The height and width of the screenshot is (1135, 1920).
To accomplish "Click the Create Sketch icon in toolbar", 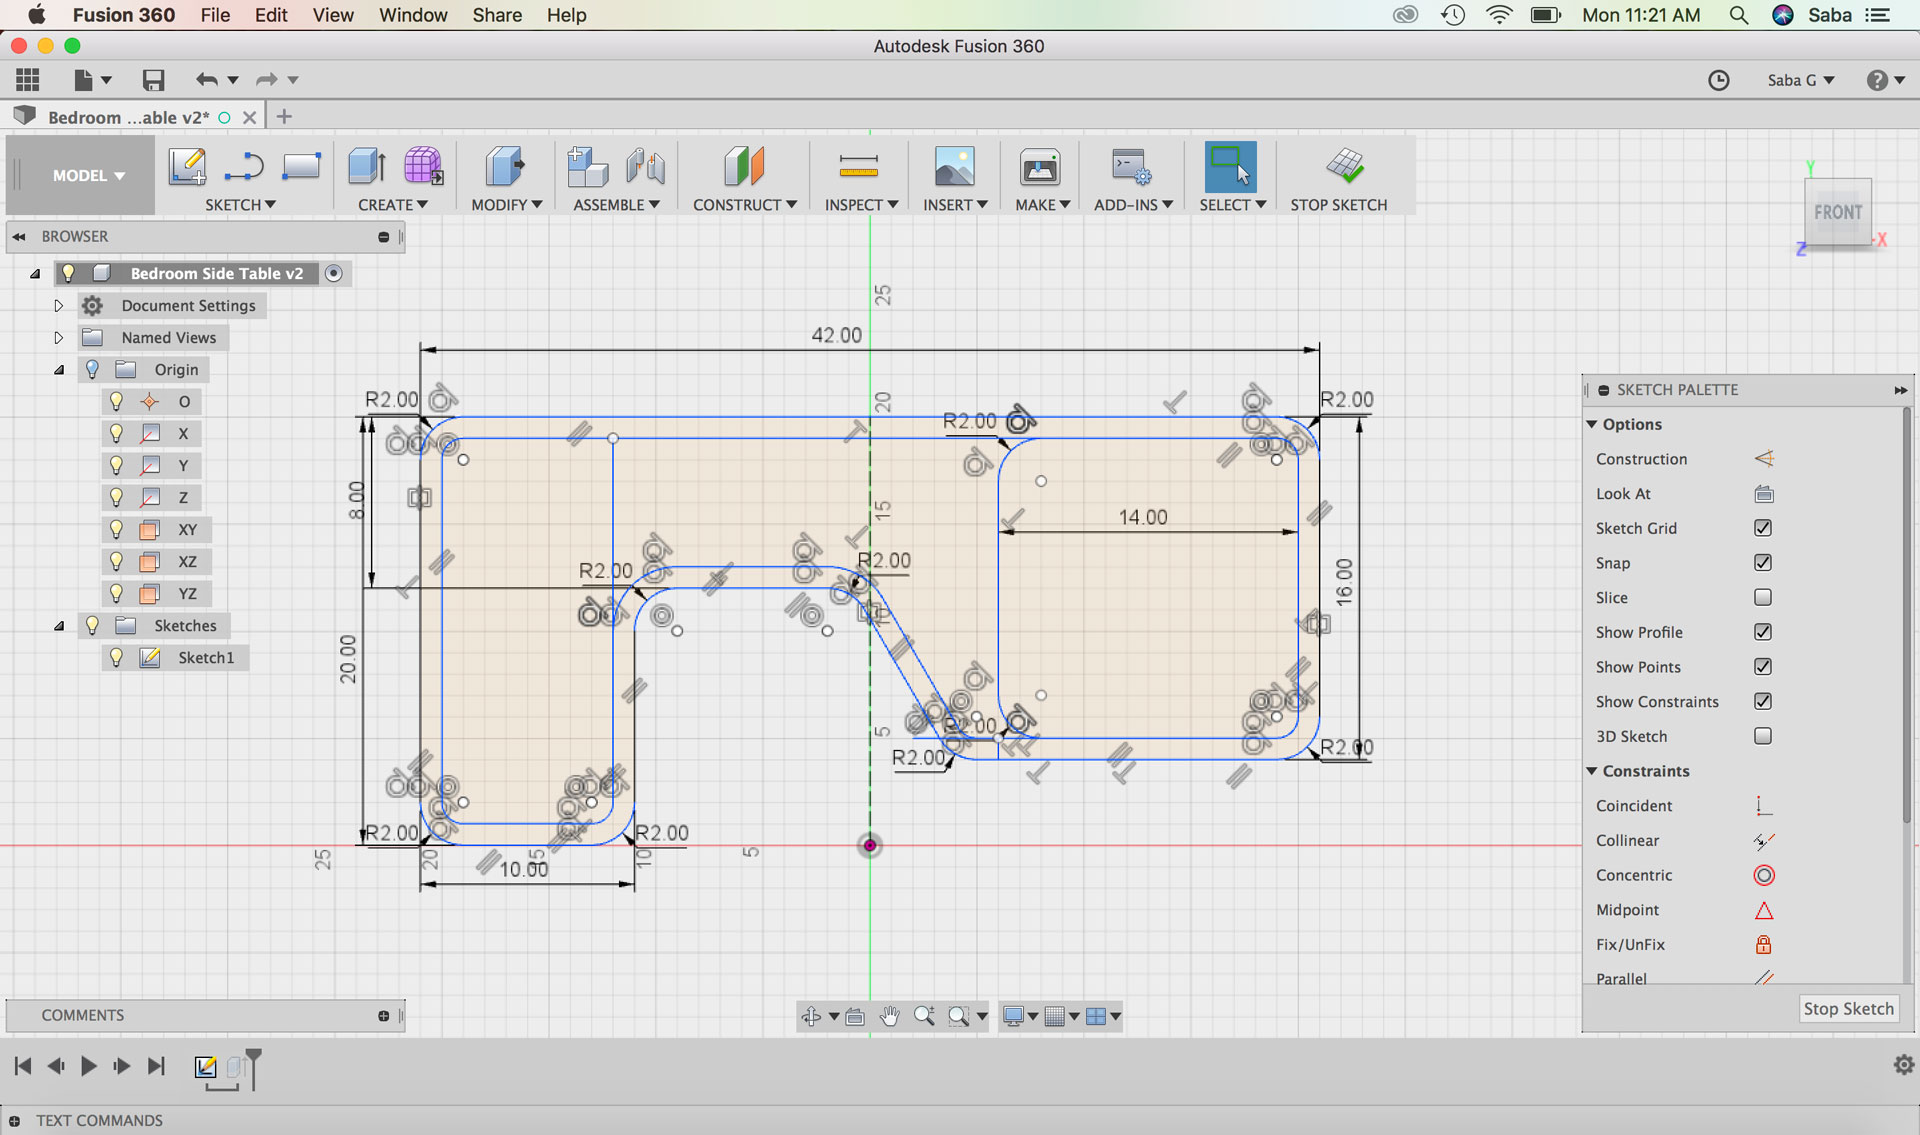I will [187, 166].
